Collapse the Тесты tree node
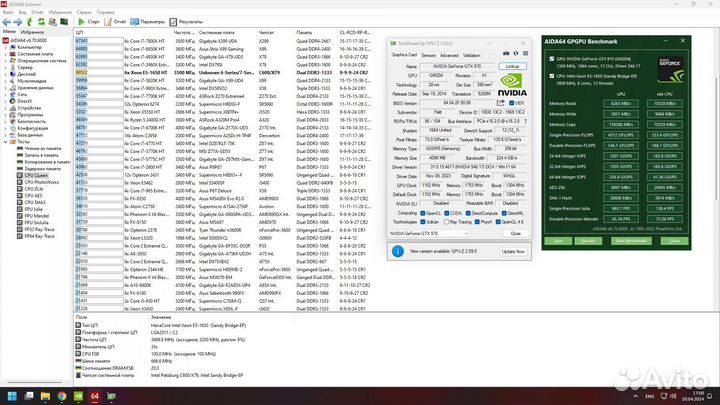The height and width of the screenshot is (405, 720). pos(6,142)
